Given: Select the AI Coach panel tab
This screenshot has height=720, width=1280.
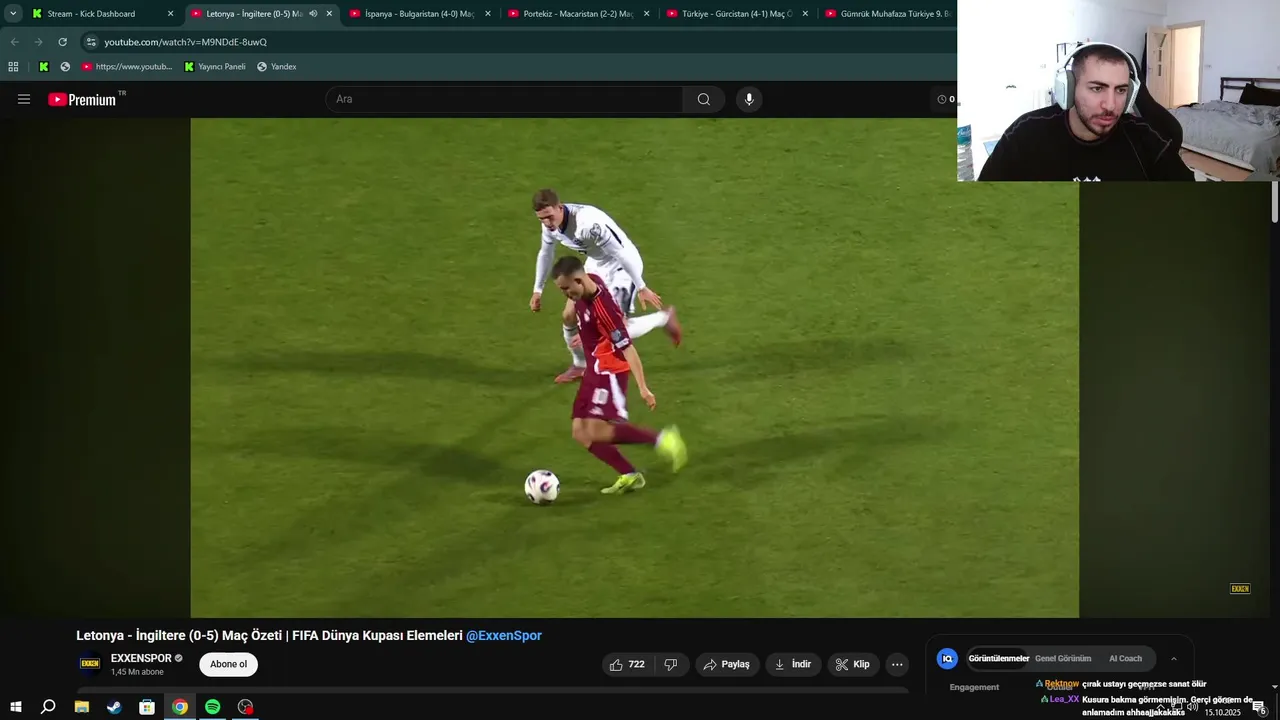Looking at the screenshot, I should pos(1125,658).
